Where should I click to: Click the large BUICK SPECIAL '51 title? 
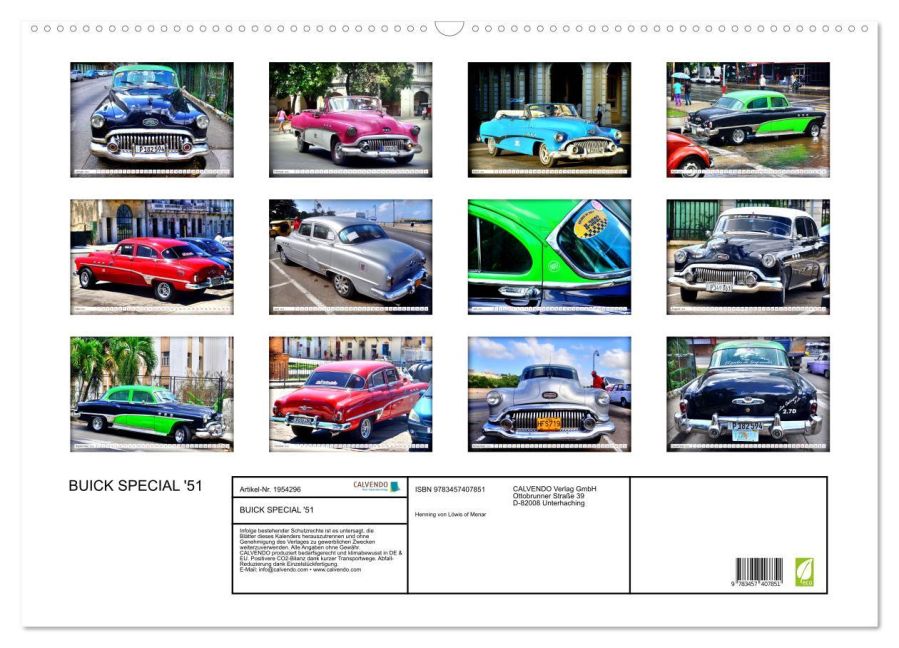tap(135, 486)
